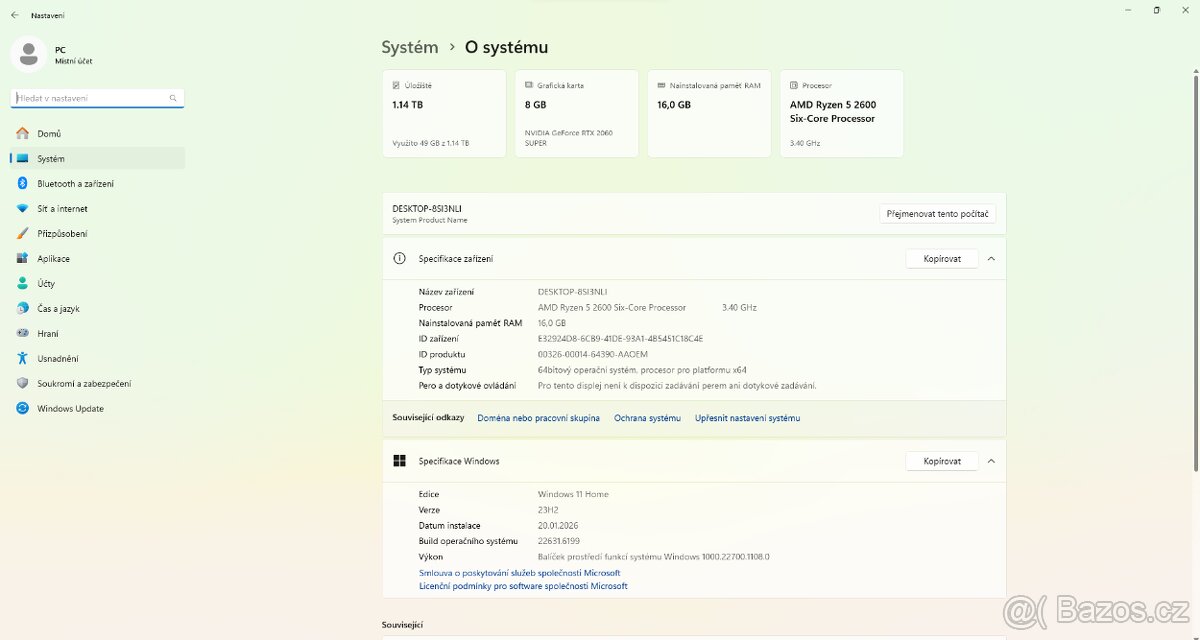Click the Procesor card icon
Image resolution: width=1200 pixels, height=640 pixels.
tap(793, 85)
